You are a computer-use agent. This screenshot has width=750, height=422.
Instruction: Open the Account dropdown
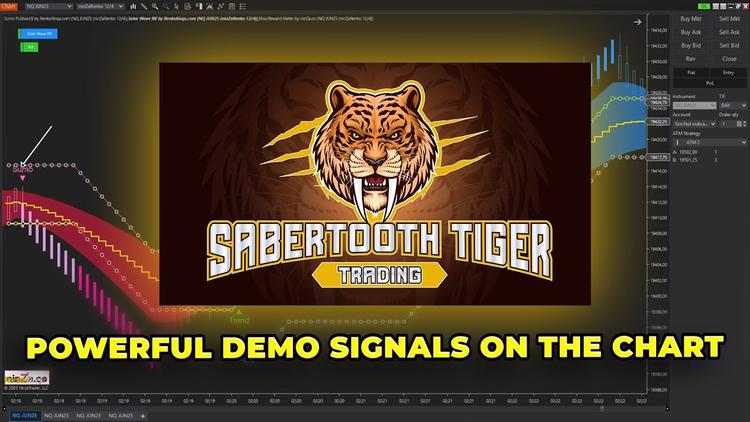pyautogui.click(x=695, y=124)
